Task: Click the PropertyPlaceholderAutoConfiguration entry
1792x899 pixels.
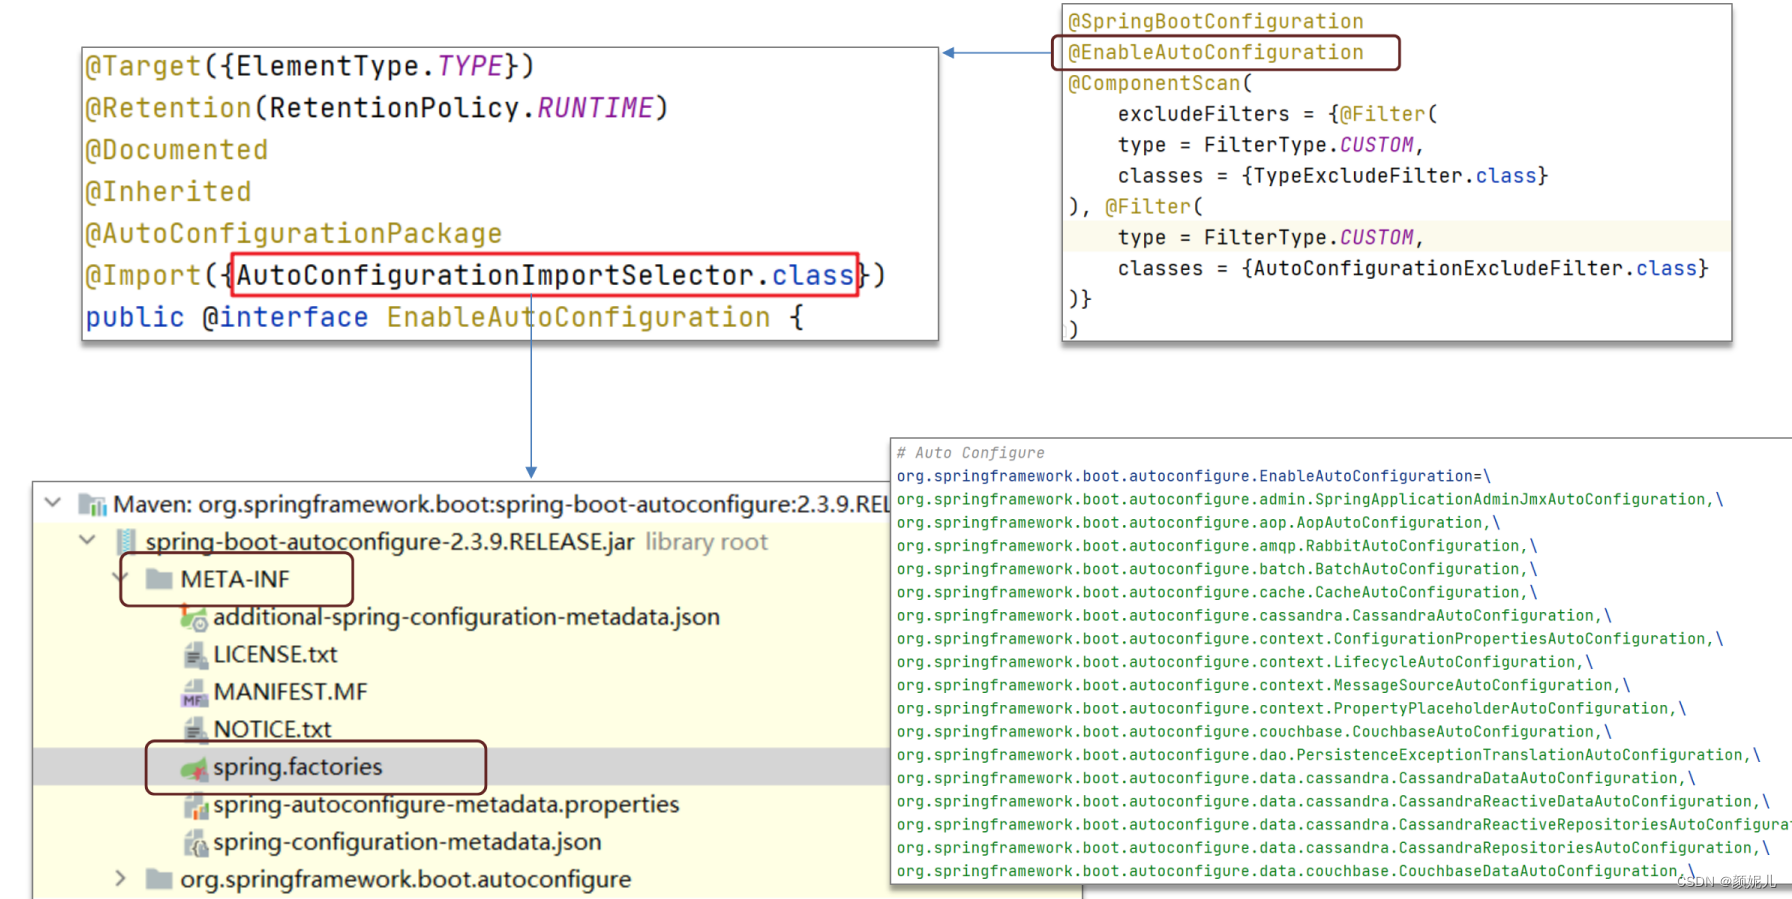Action: (x=1291, y=708)
